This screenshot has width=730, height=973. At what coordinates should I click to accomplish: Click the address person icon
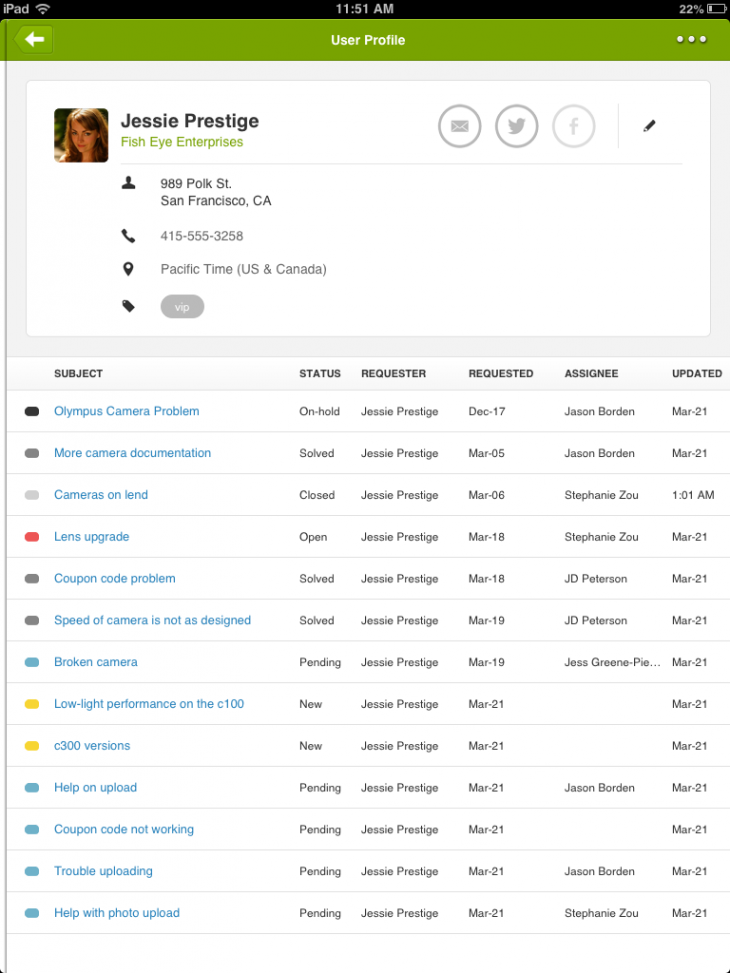point(128,183)
